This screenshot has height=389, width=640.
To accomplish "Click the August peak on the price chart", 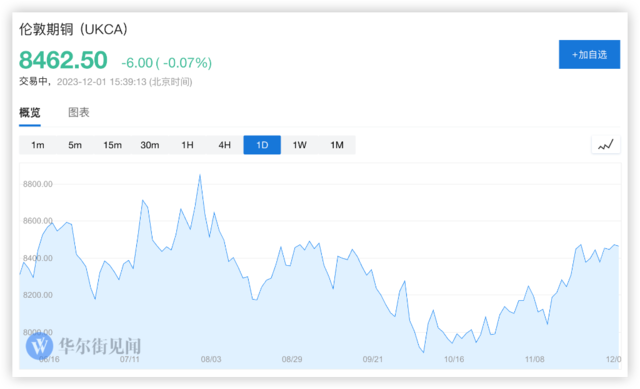I will click(200, 176).
